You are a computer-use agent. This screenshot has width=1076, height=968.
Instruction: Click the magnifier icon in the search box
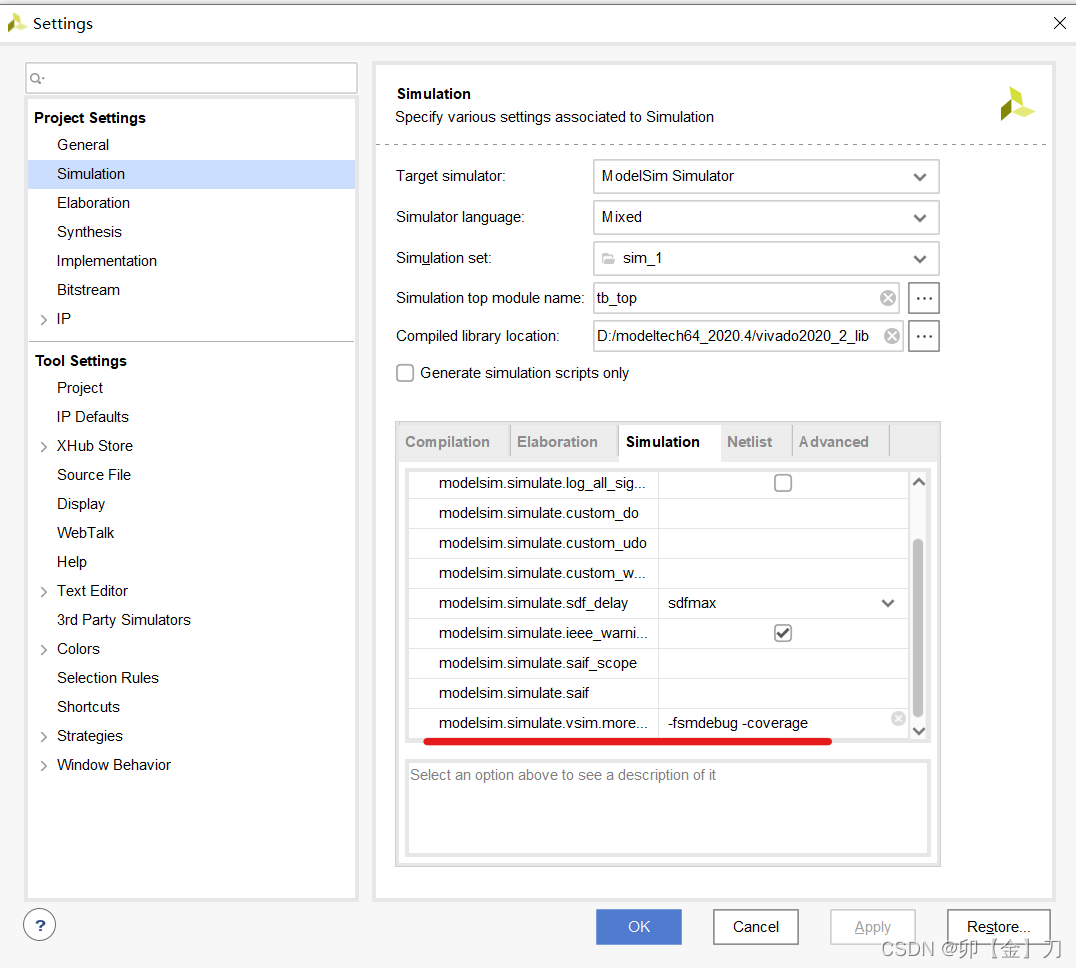click(x=36, y=77)
